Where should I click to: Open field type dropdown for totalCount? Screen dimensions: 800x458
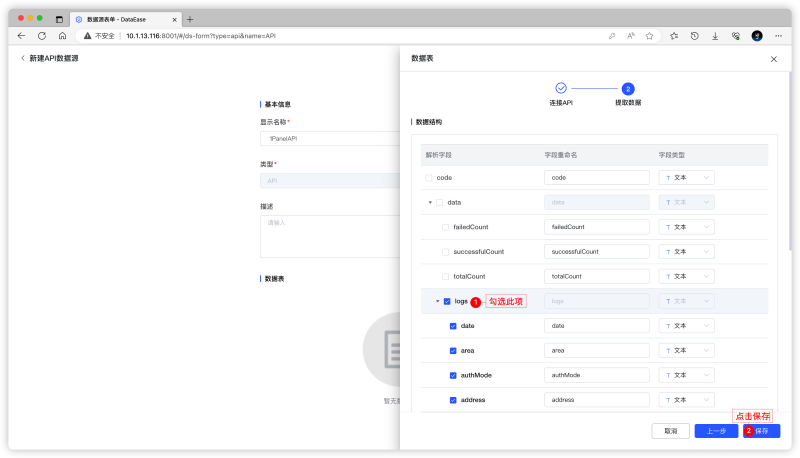(686, 276)
